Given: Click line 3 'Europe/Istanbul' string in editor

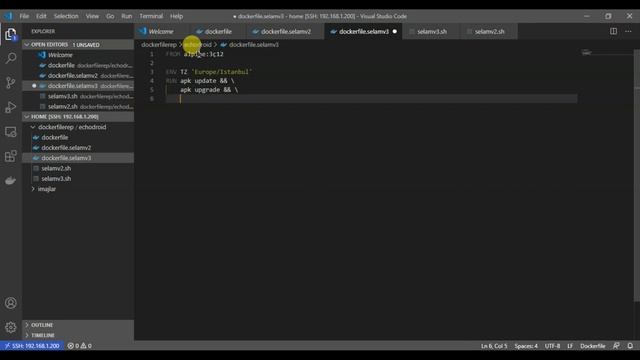Looking at the screenshot, I should pyautogui.click(x=222, y=72).
